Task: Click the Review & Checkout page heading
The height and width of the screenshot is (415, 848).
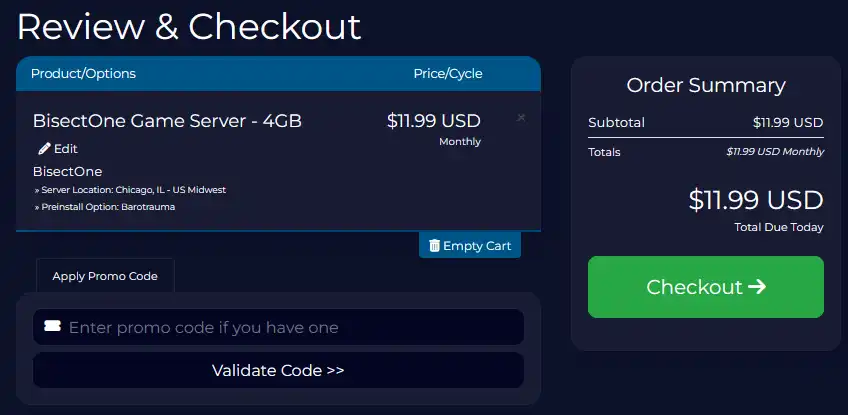Action: point(189,27)
